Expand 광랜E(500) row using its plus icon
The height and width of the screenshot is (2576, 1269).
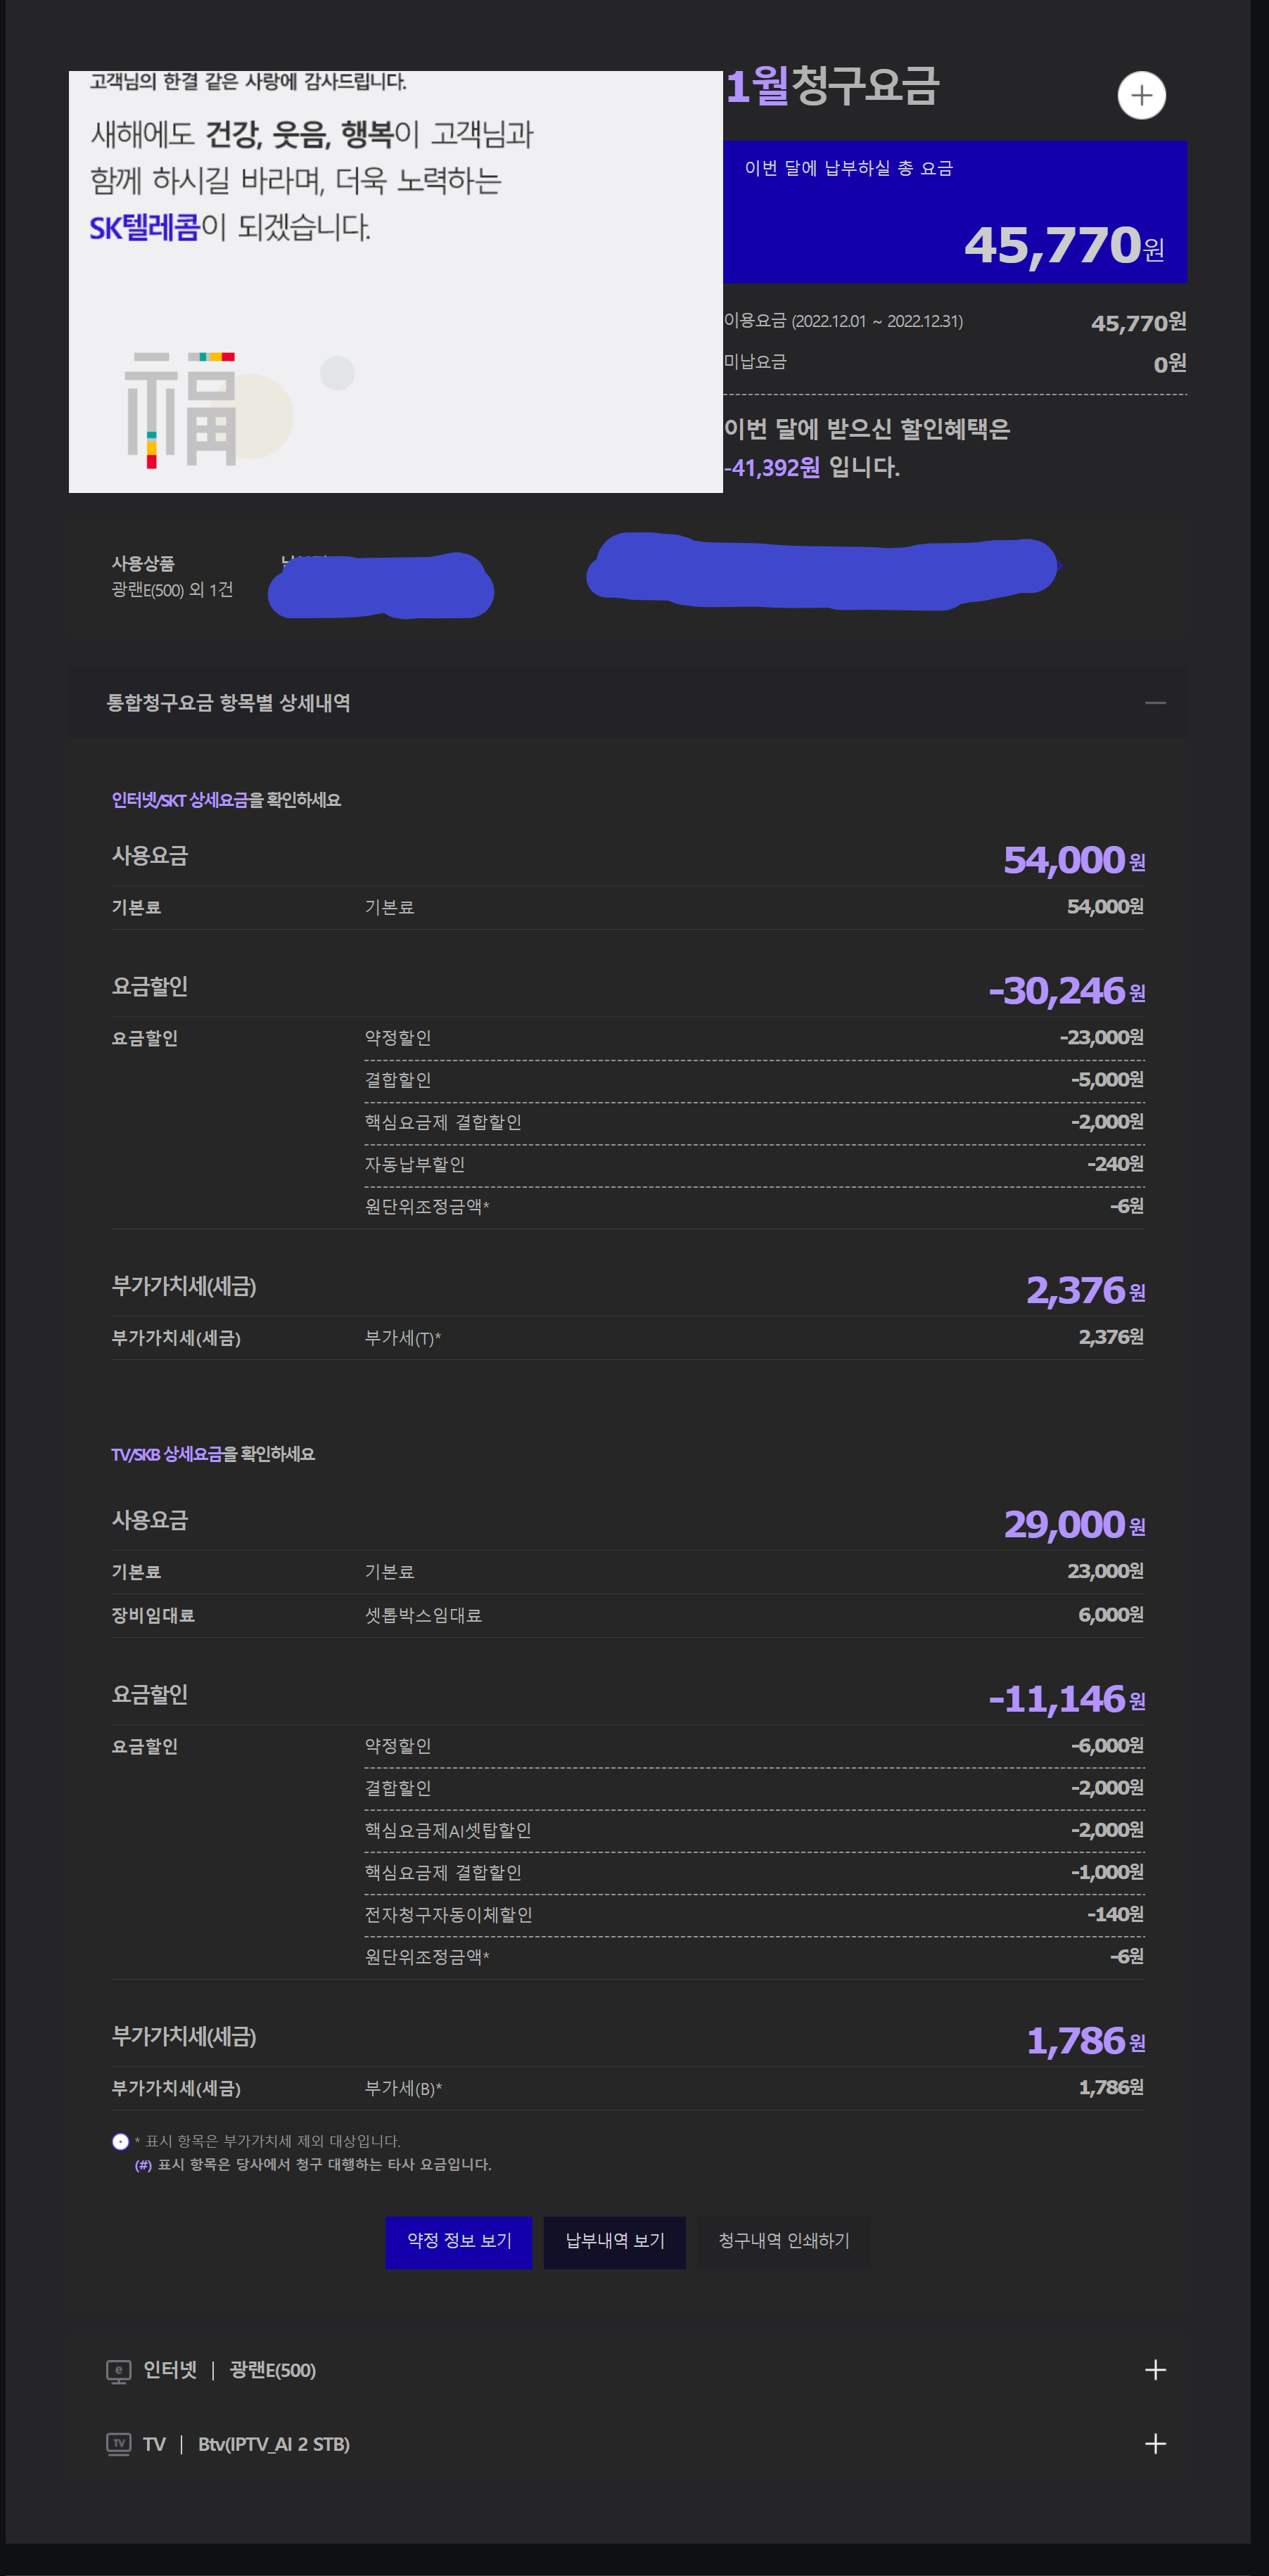click(x=1155, y=2370)
